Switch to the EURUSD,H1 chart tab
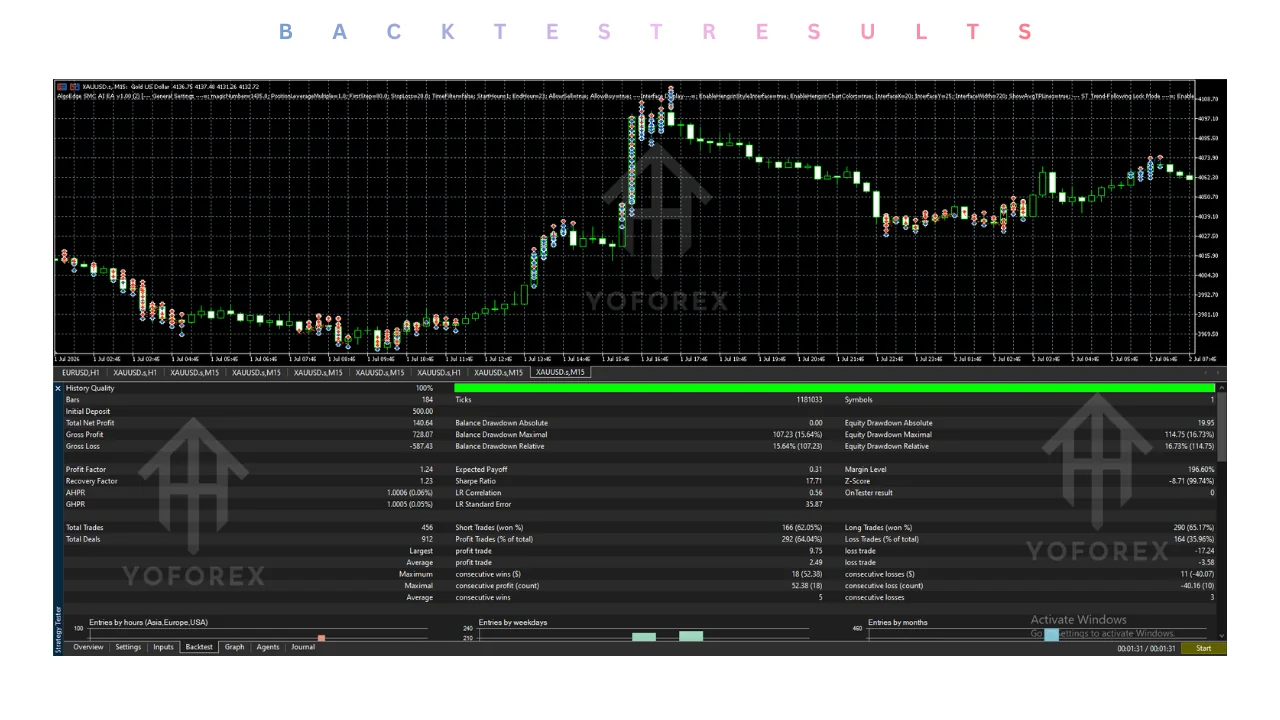Screen dimensions: 1280x720 81,372
